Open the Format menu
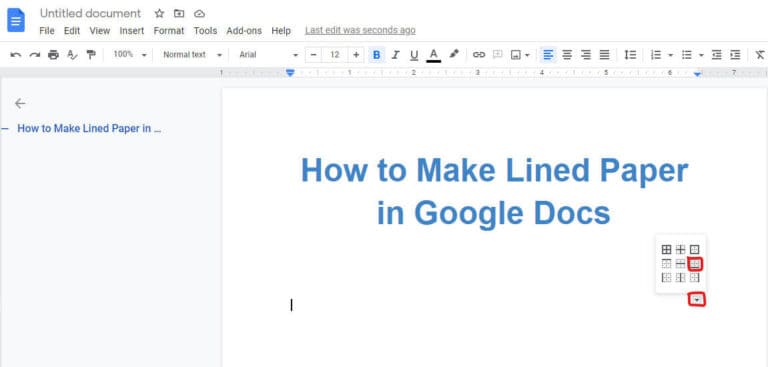Viewport: 768px width, 367px height. pos(169,30)
